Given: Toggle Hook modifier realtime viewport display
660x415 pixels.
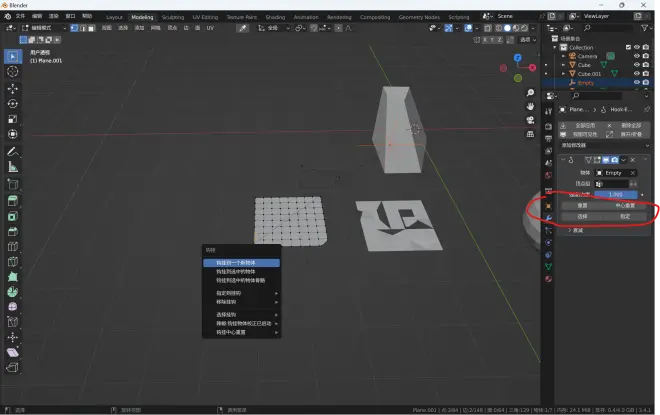Looking at the screenshot, I should [606, 160].
